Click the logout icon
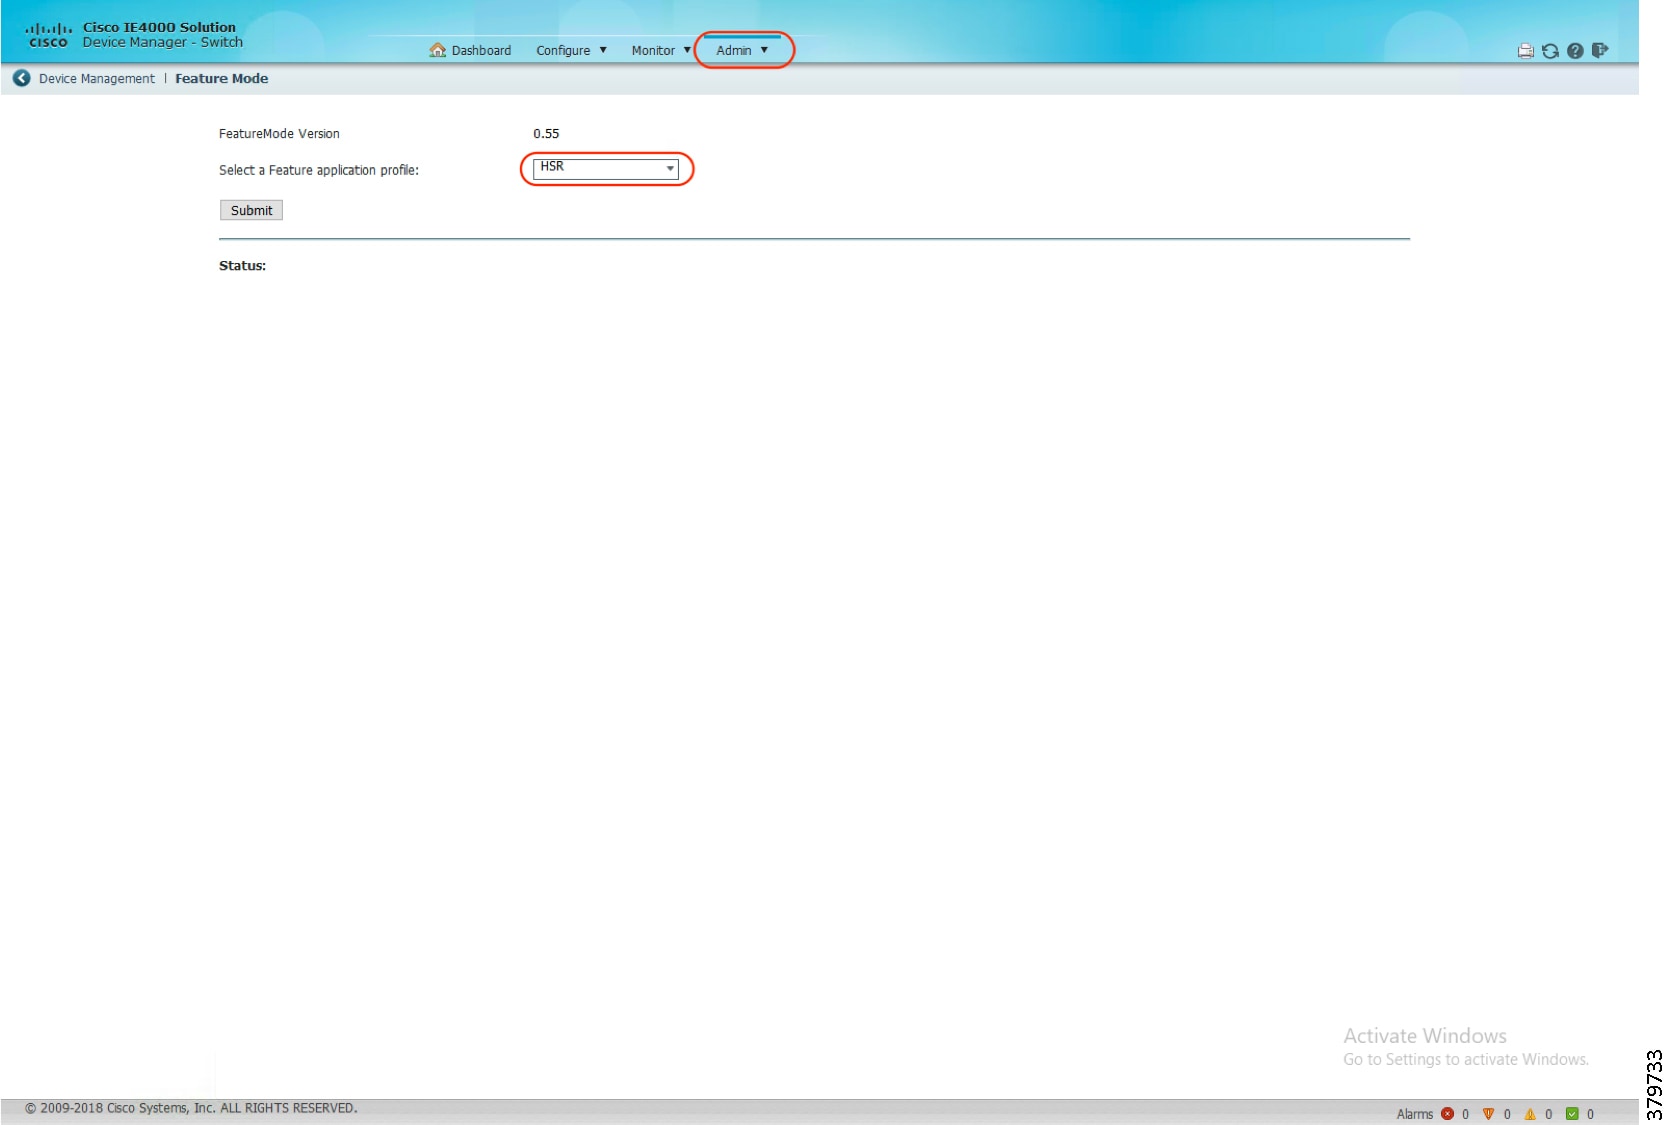This screenshot has width=1668, height=1125. coord(1600,50)
